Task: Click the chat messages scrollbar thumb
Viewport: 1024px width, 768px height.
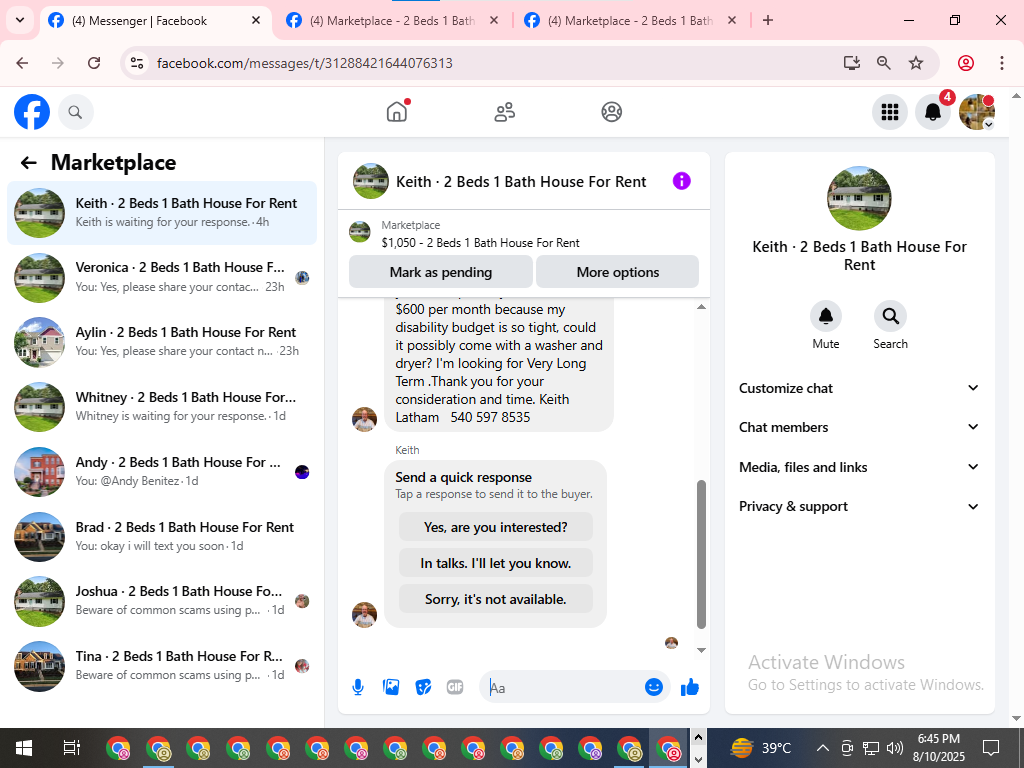Action: 701,554
